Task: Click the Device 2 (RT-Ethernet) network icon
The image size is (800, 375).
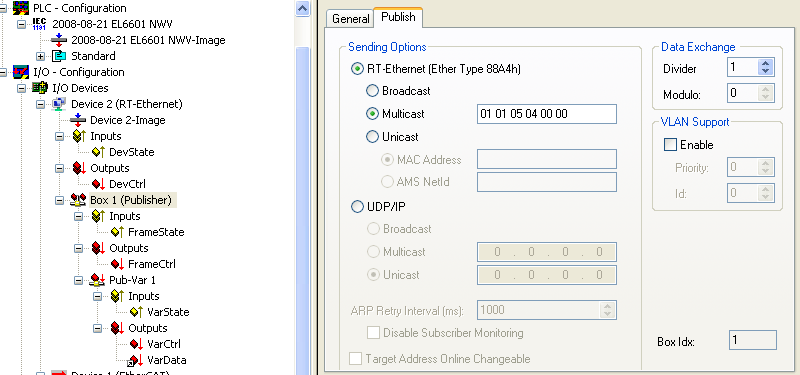Action: (59, 104)
